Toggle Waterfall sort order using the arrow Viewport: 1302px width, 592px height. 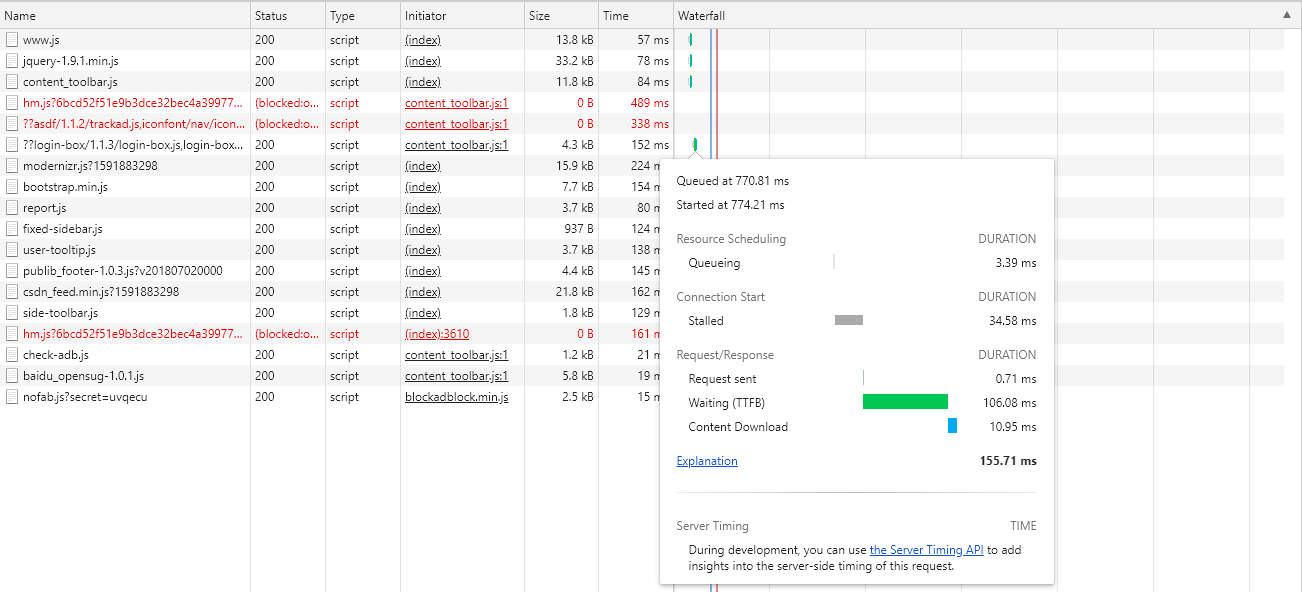[1286, 15]
